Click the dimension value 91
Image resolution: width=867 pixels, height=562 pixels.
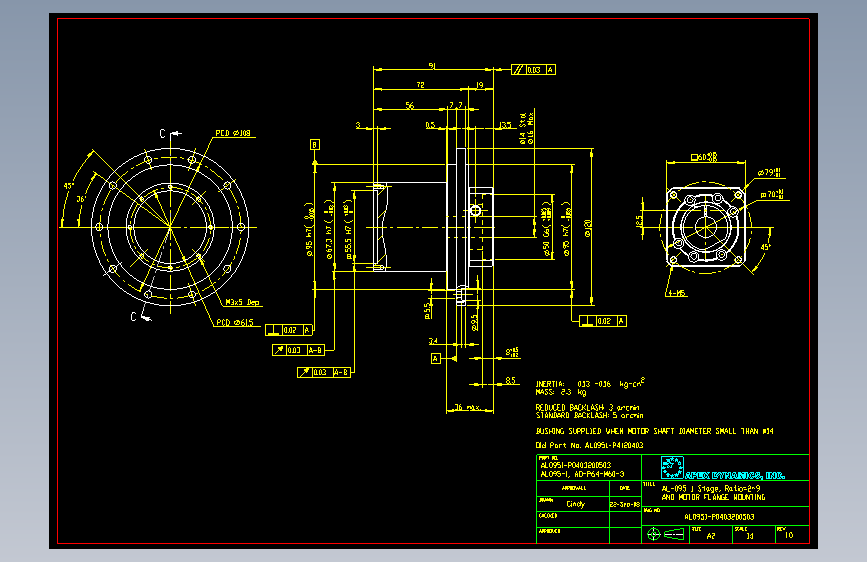pyautogui.click(x=432, y=66)
